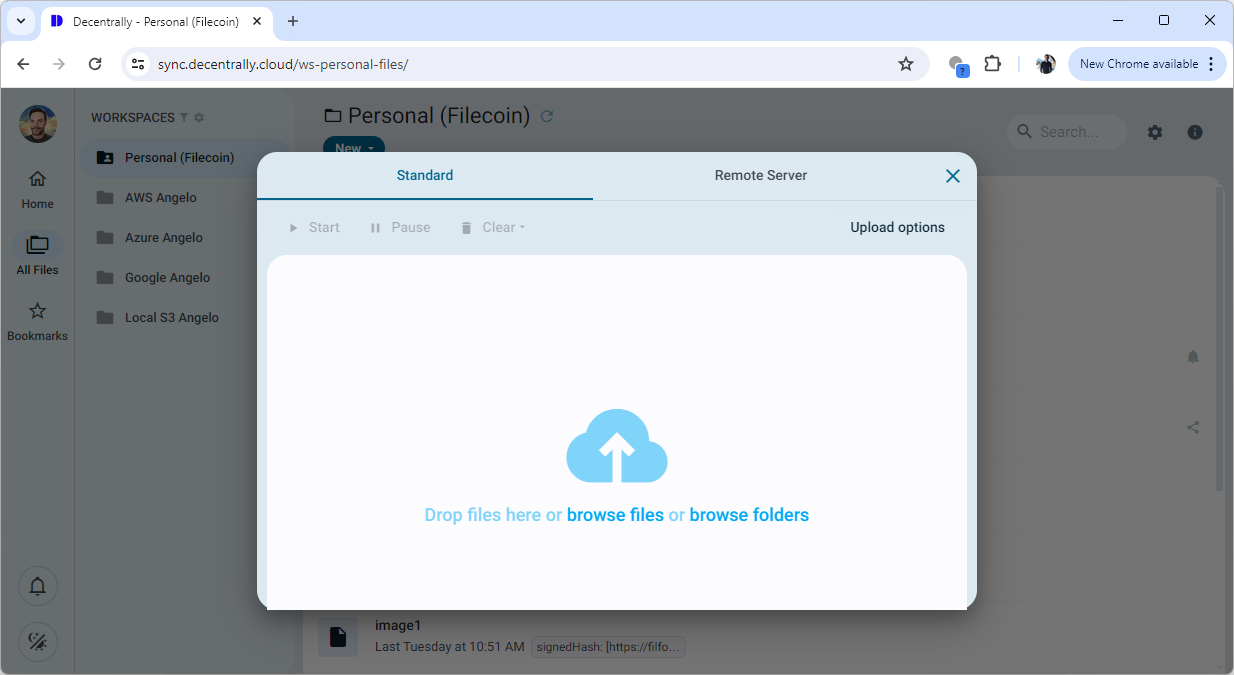The image size is (1234, 675).
Task: Click the browse files link
Action: point(615,515)
